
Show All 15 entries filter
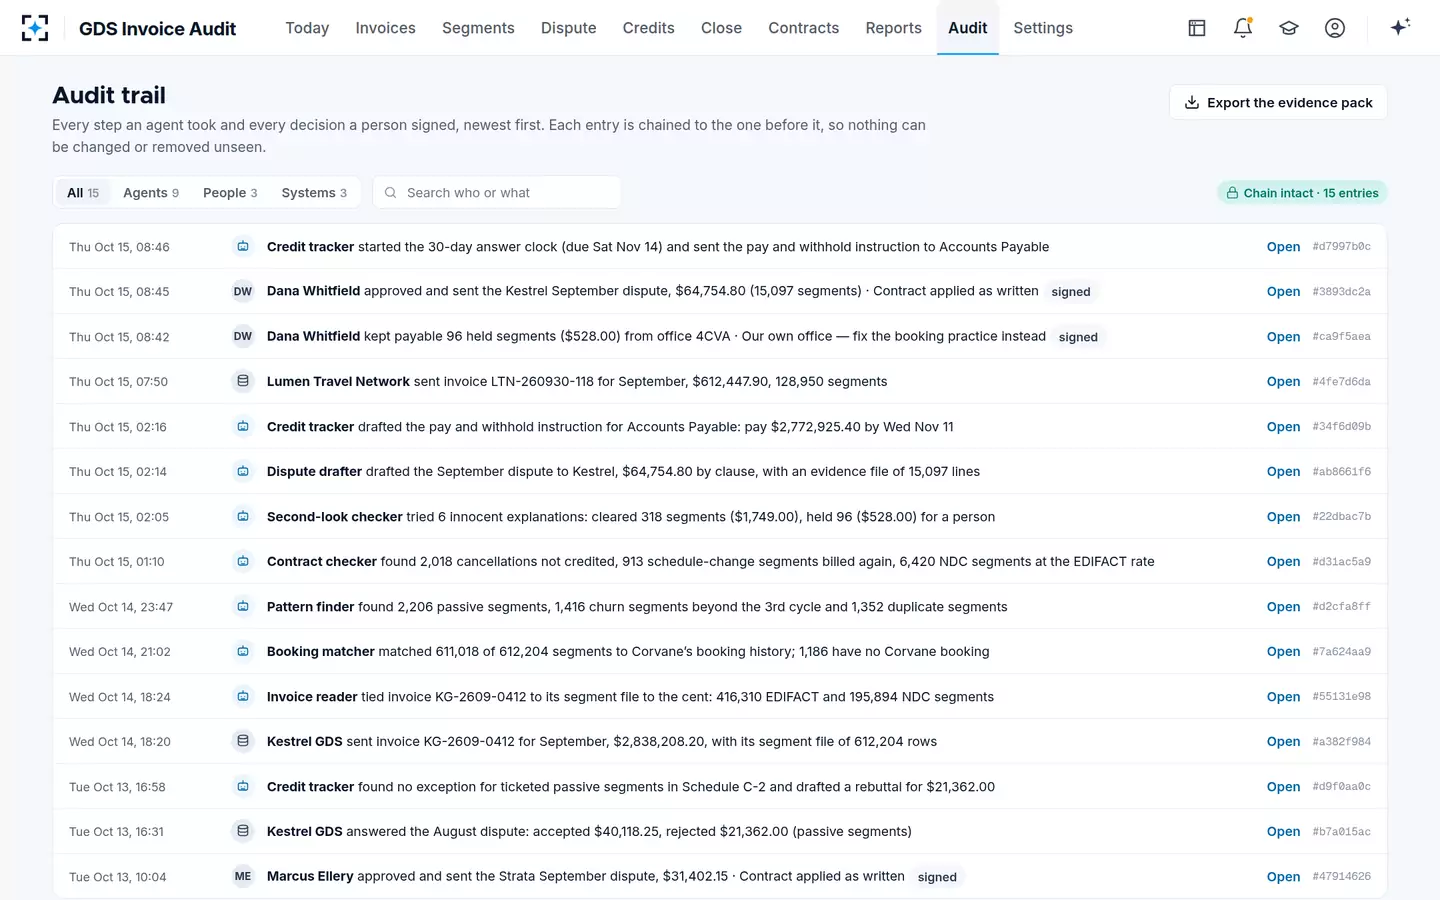coord(83,193)
